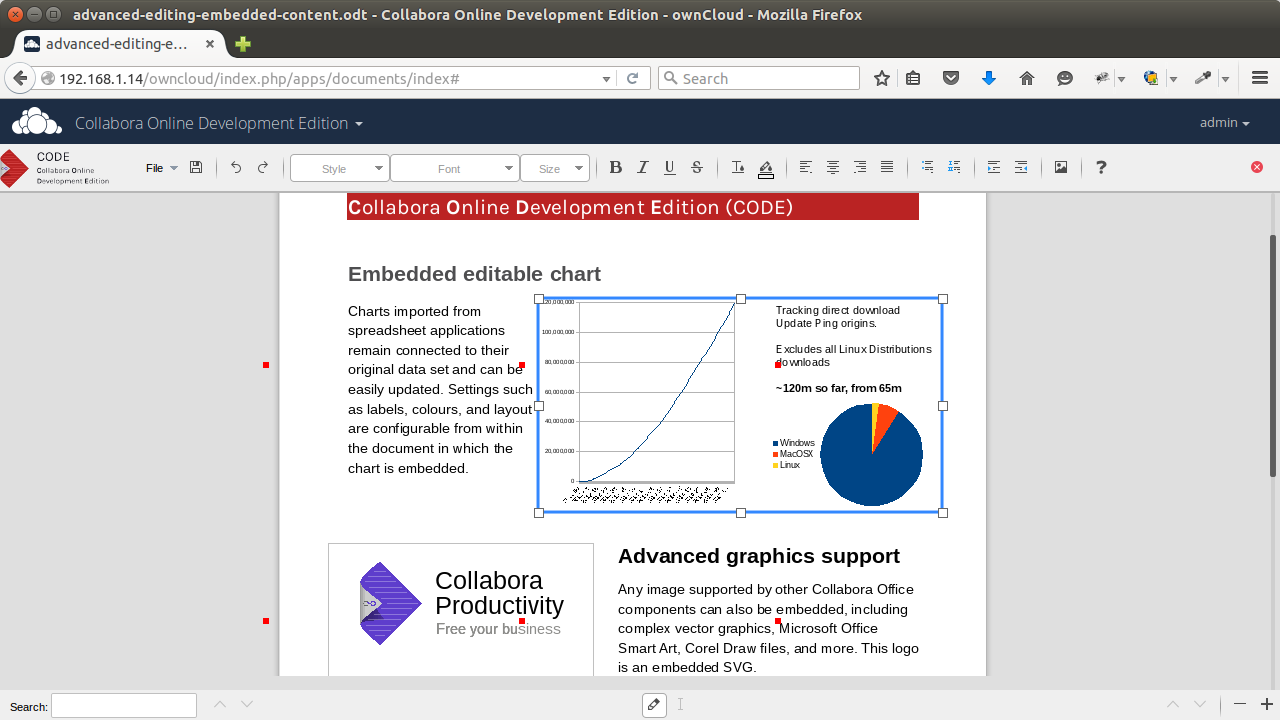Open the Style dropdown
This screenshot has height=720, width=1280.
click(339, 168)
